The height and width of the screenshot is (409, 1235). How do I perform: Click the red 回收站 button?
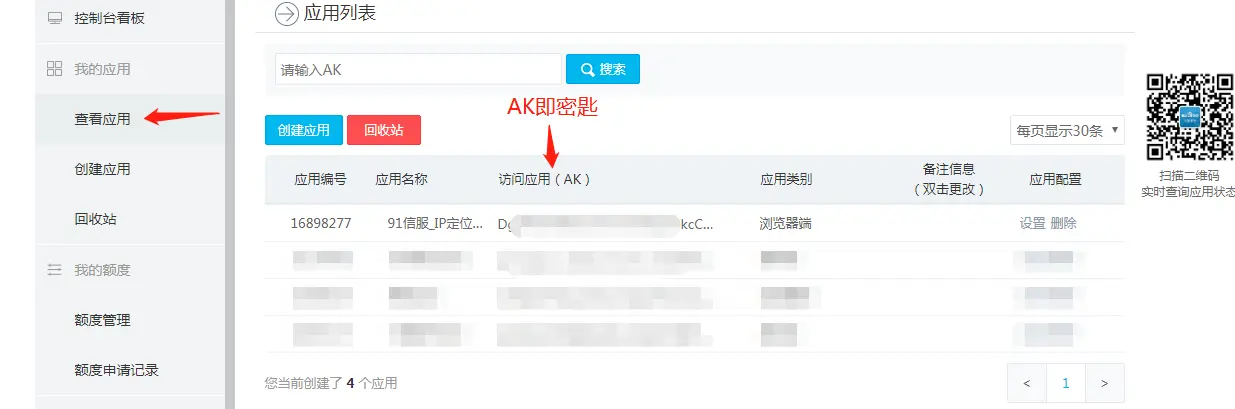click(384, 130)
